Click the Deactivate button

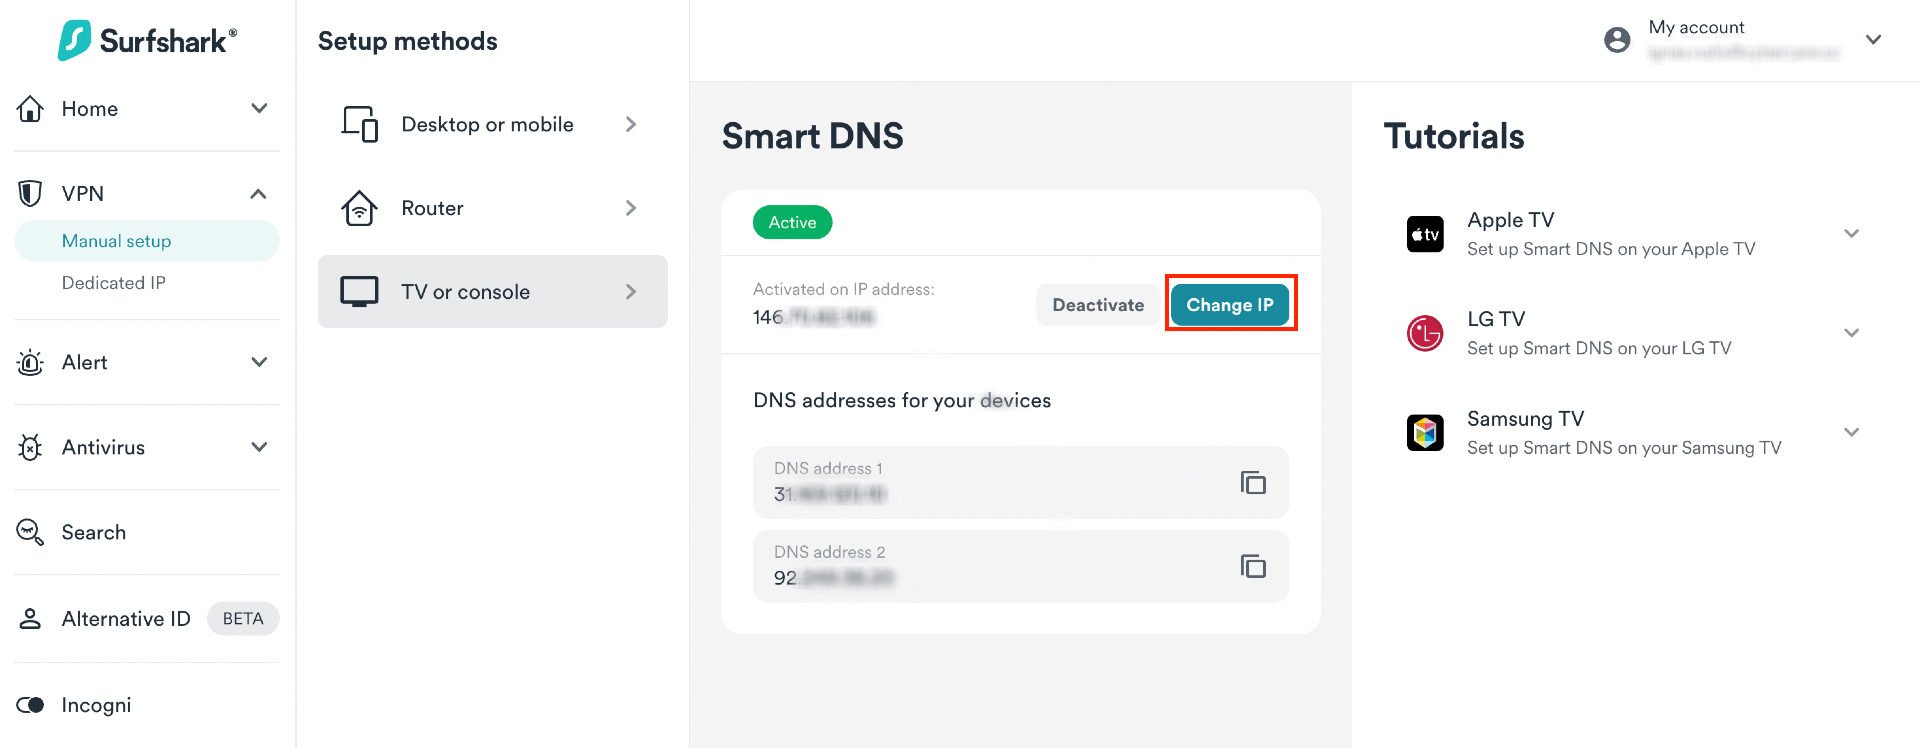pos(1098,305)
